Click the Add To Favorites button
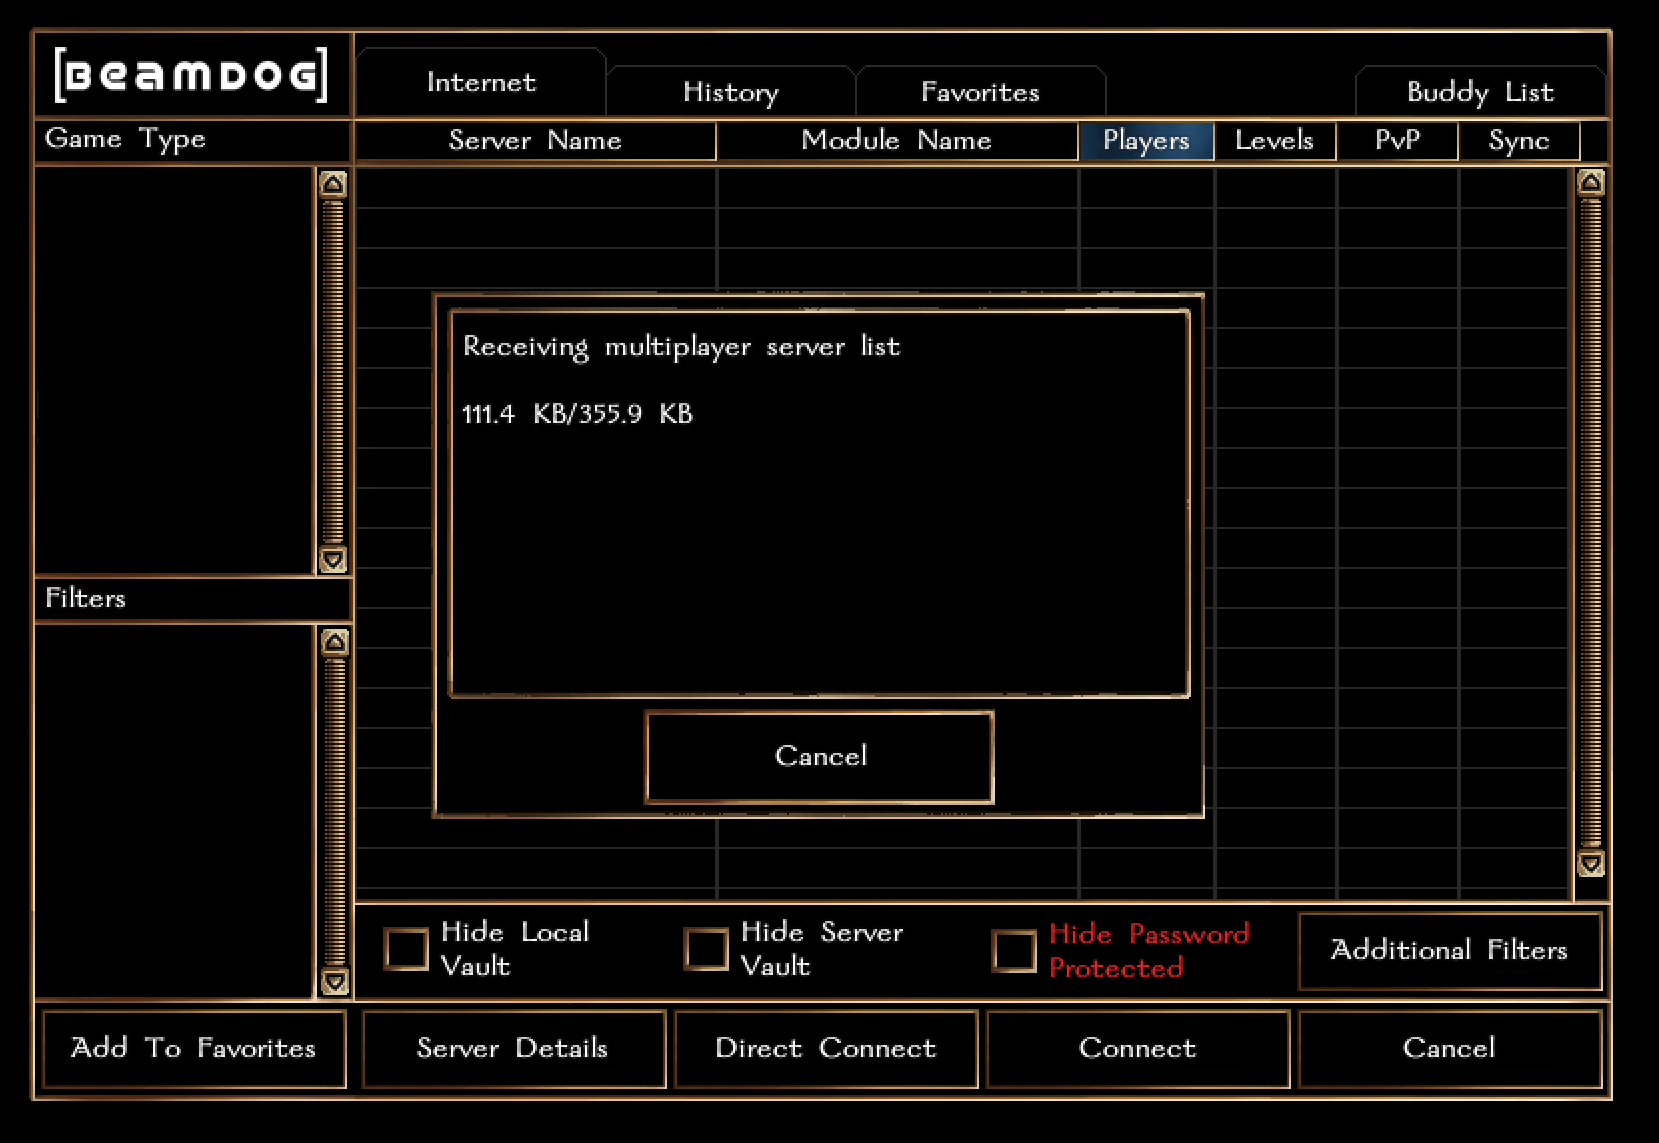 pos(193,1048)
